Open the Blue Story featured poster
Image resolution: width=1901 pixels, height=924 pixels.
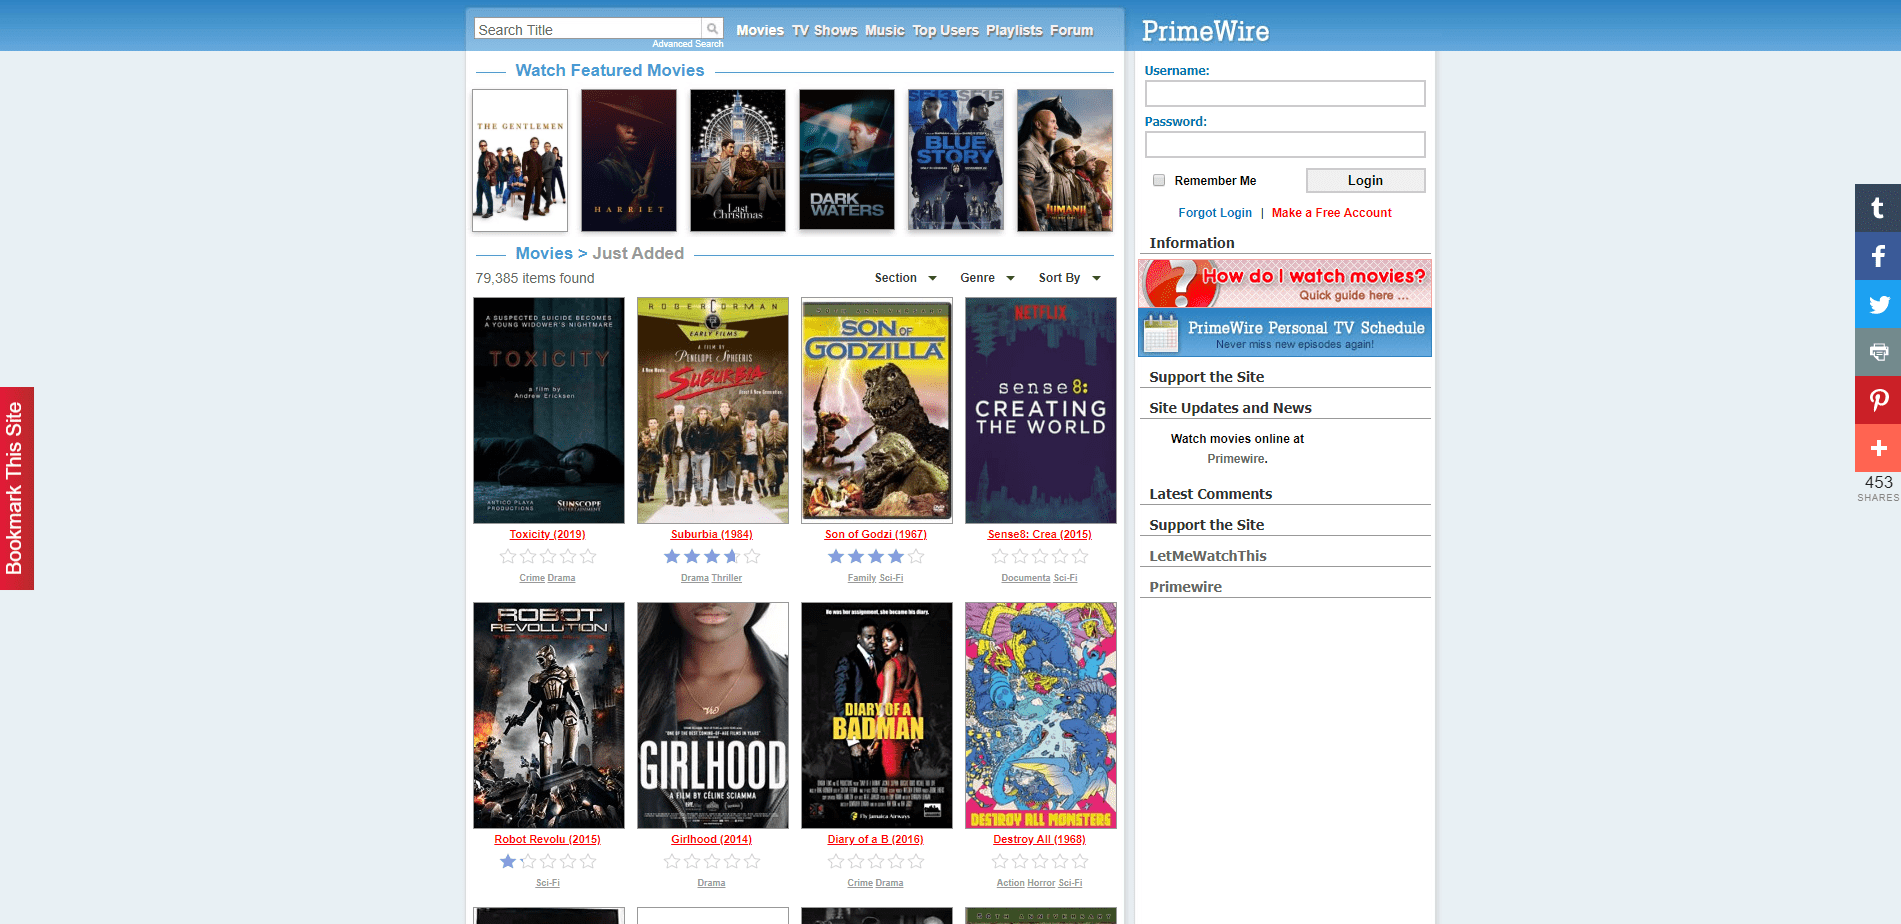click(x=956, y=160)
